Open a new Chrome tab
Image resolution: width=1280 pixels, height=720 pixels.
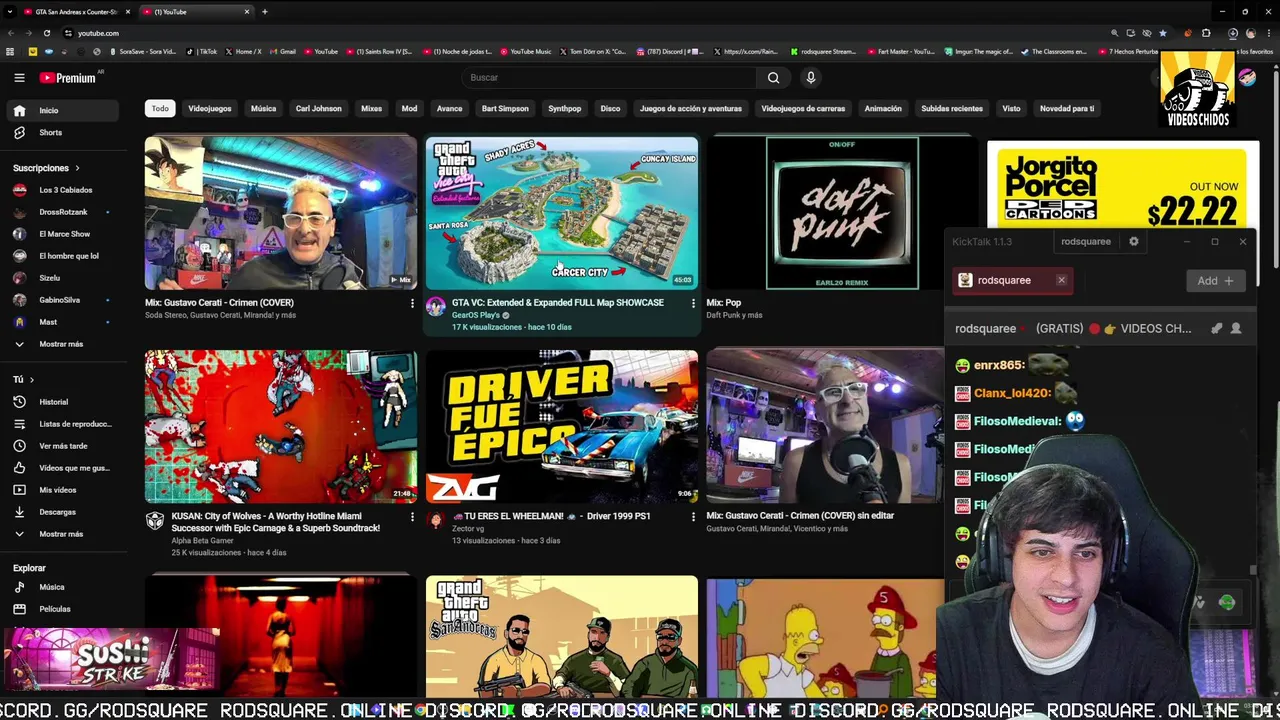point(264,12)
